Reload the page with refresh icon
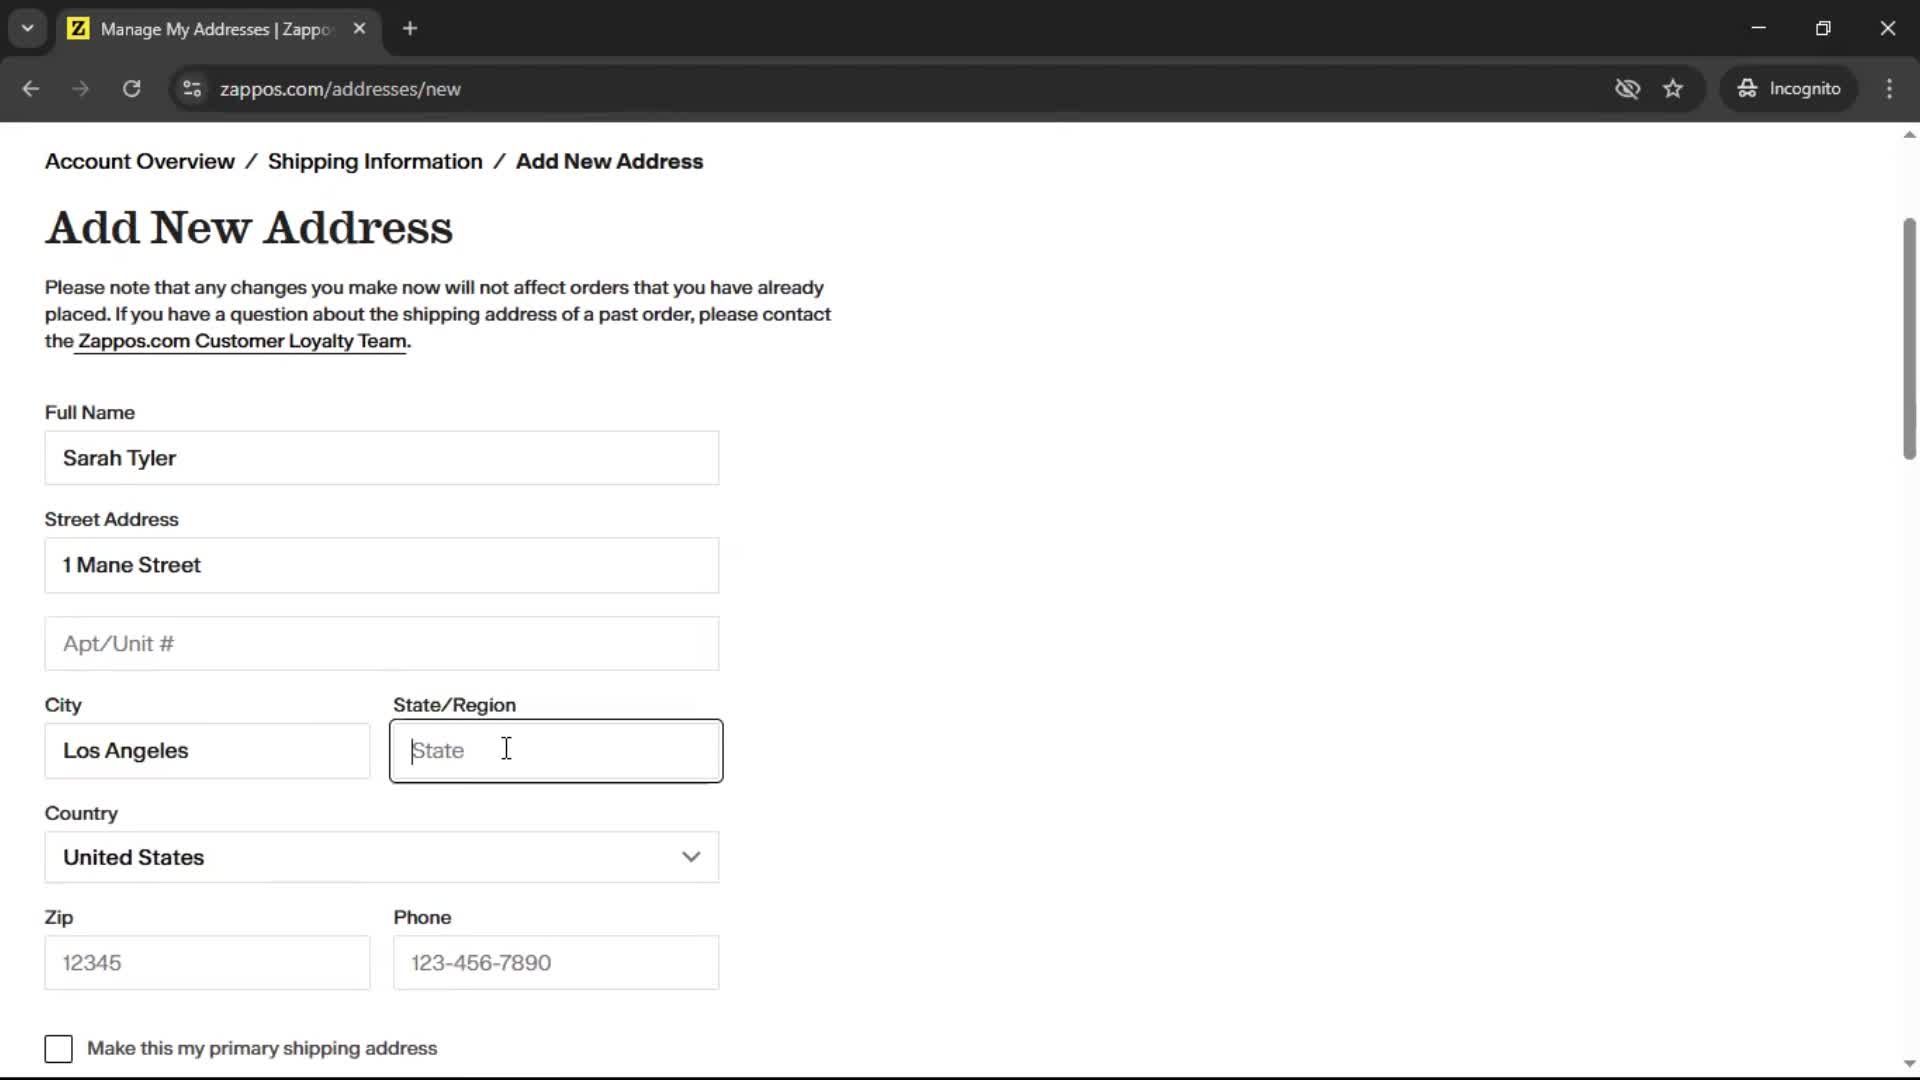 [131, 89]
